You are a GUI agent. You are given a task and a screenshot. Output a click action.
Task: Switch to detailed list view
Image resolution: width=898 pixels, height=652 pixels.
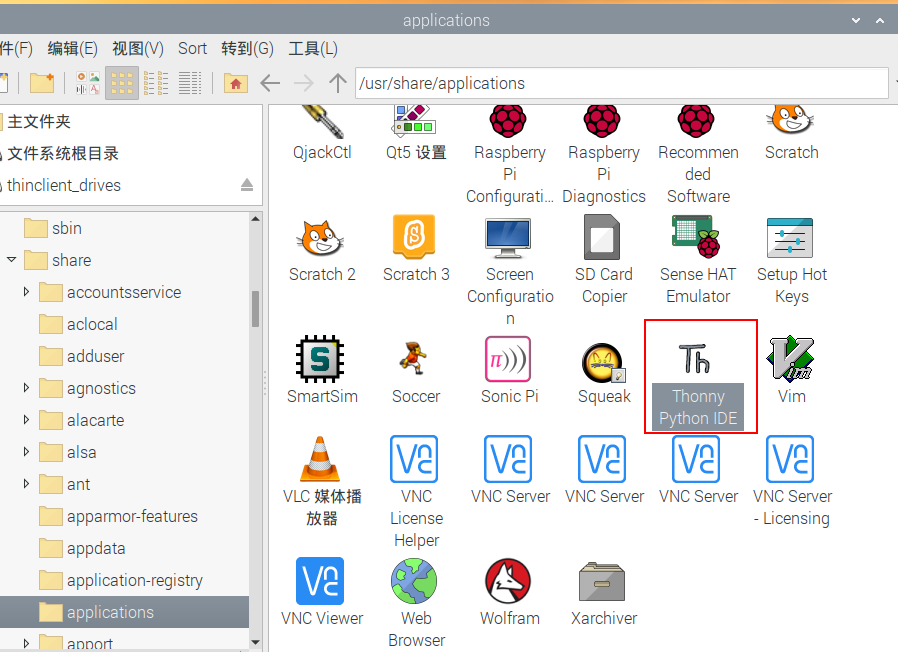pyautogui.click(x=190, y=83)
